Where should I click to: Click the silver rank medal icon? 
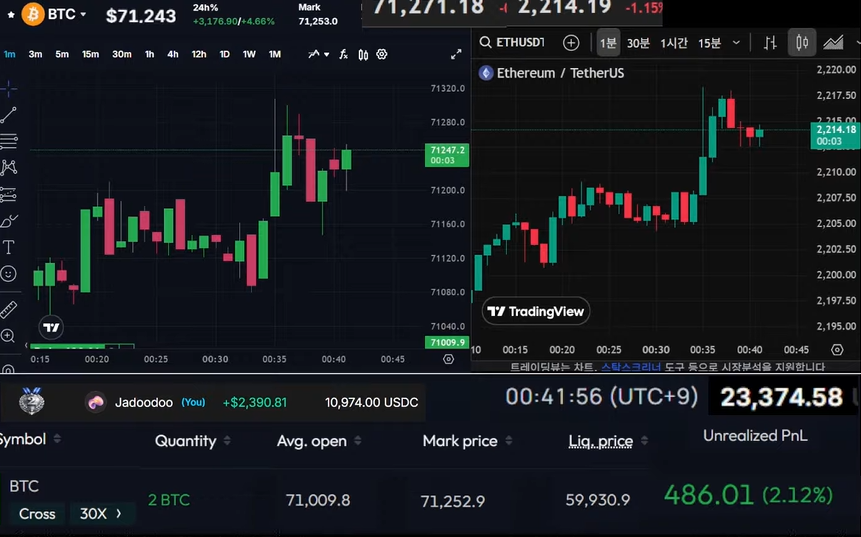31,401
